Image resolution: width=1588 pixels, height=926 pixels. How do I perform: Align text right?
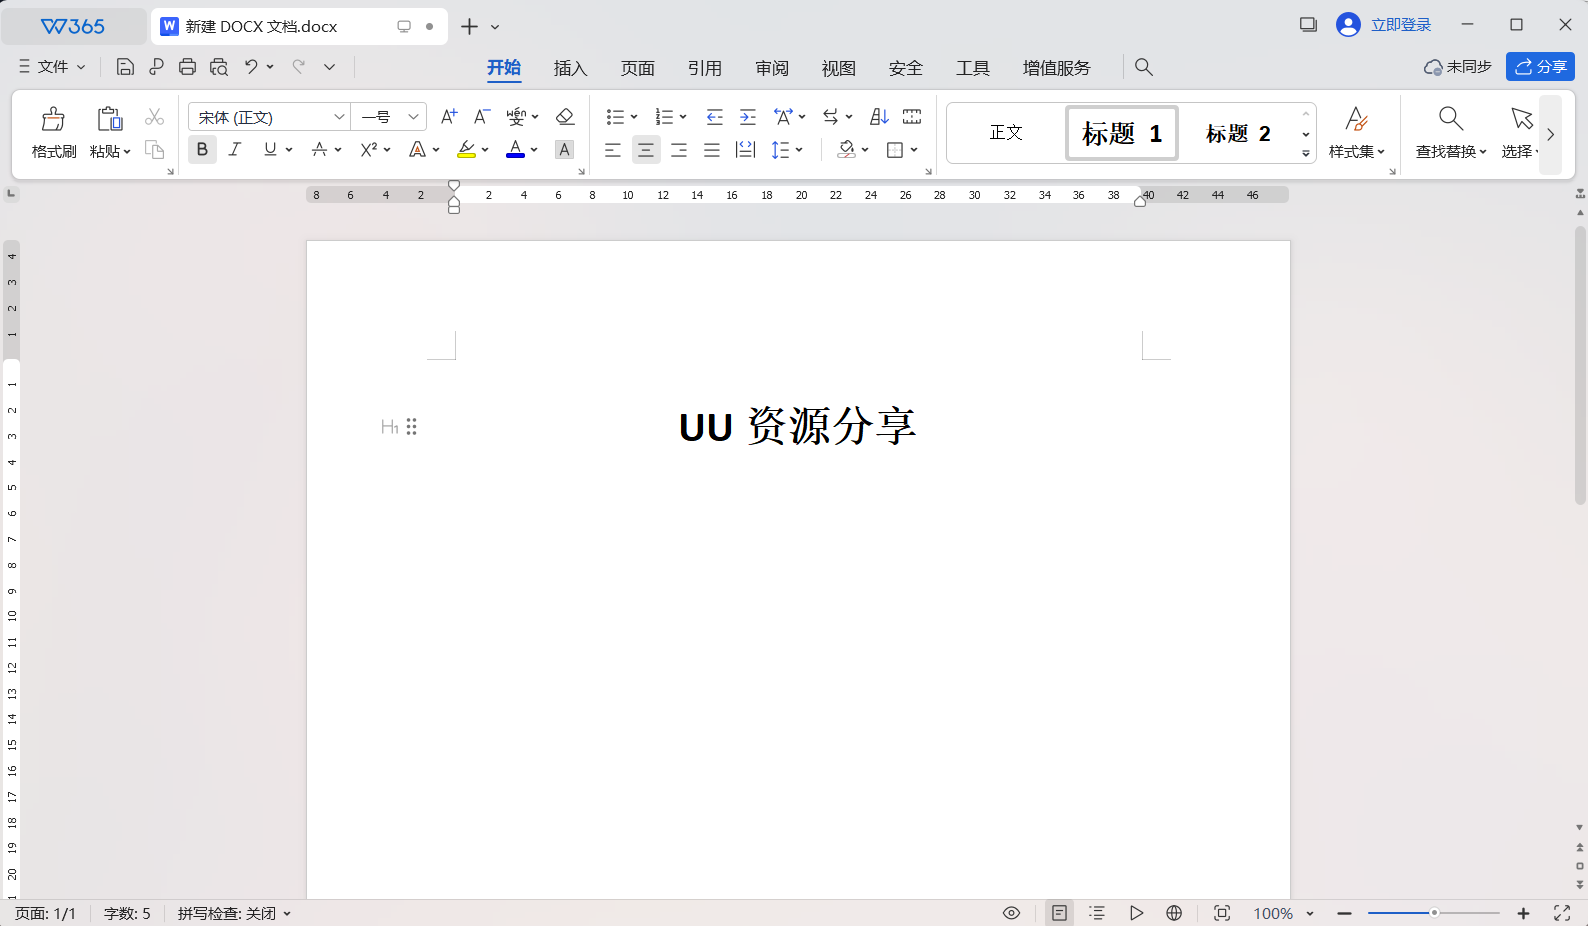click(679, 150)
